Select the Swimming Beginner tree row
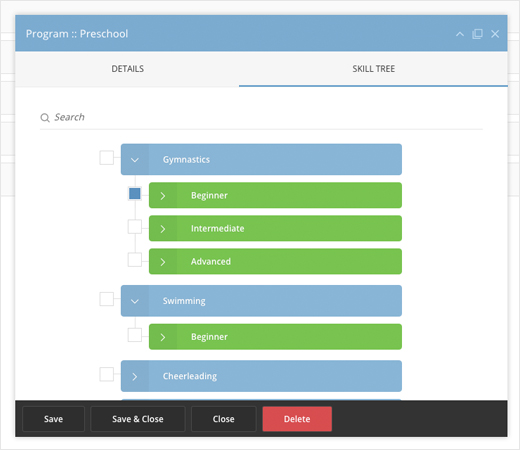 pyautogui.click(x=275, y=337)
